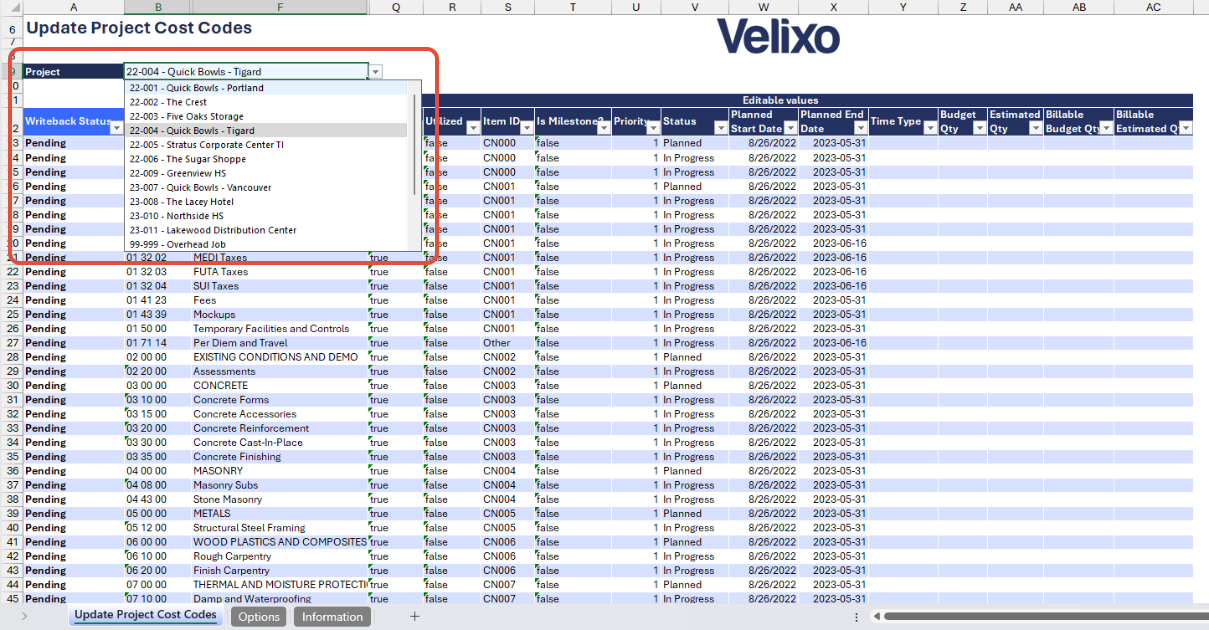Open the Writeback Status filter arrow
1209x630 pixels.
point(116,129)
